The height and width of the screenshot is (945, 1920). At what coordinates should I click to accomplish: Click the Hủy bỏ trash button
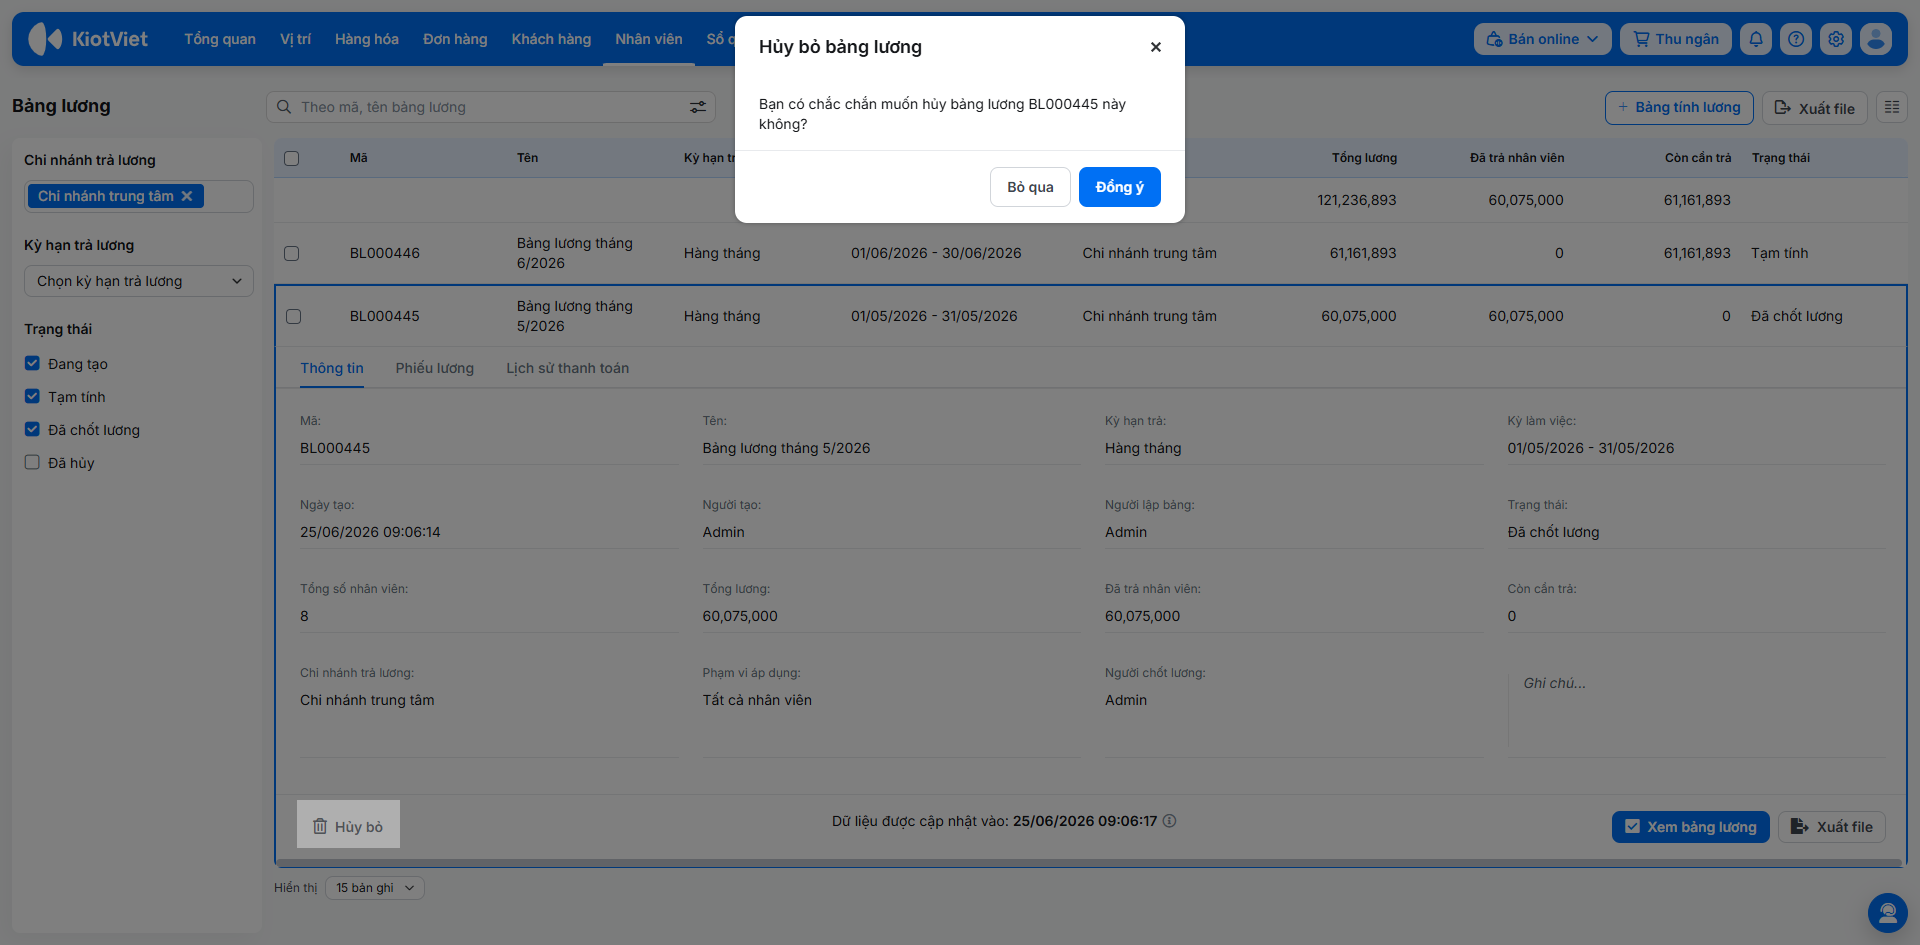pyautogui.click(x=348, y=824)
